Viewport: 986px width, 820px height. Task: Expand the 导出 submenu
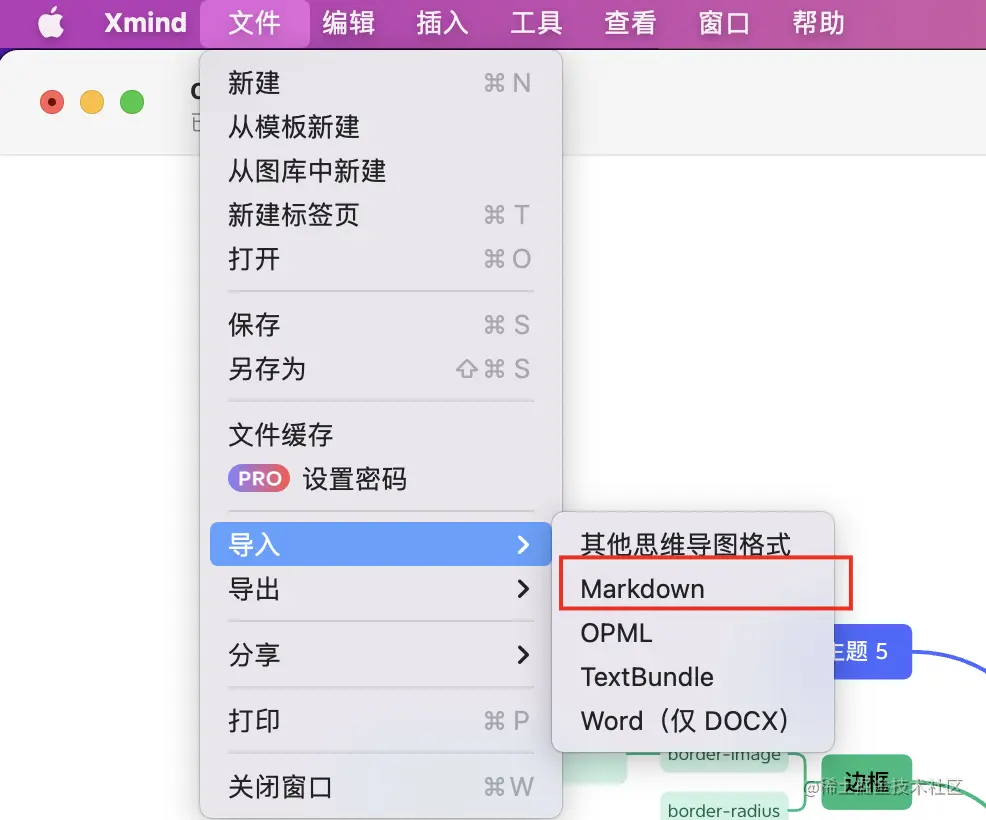click(x=380, y=589)
